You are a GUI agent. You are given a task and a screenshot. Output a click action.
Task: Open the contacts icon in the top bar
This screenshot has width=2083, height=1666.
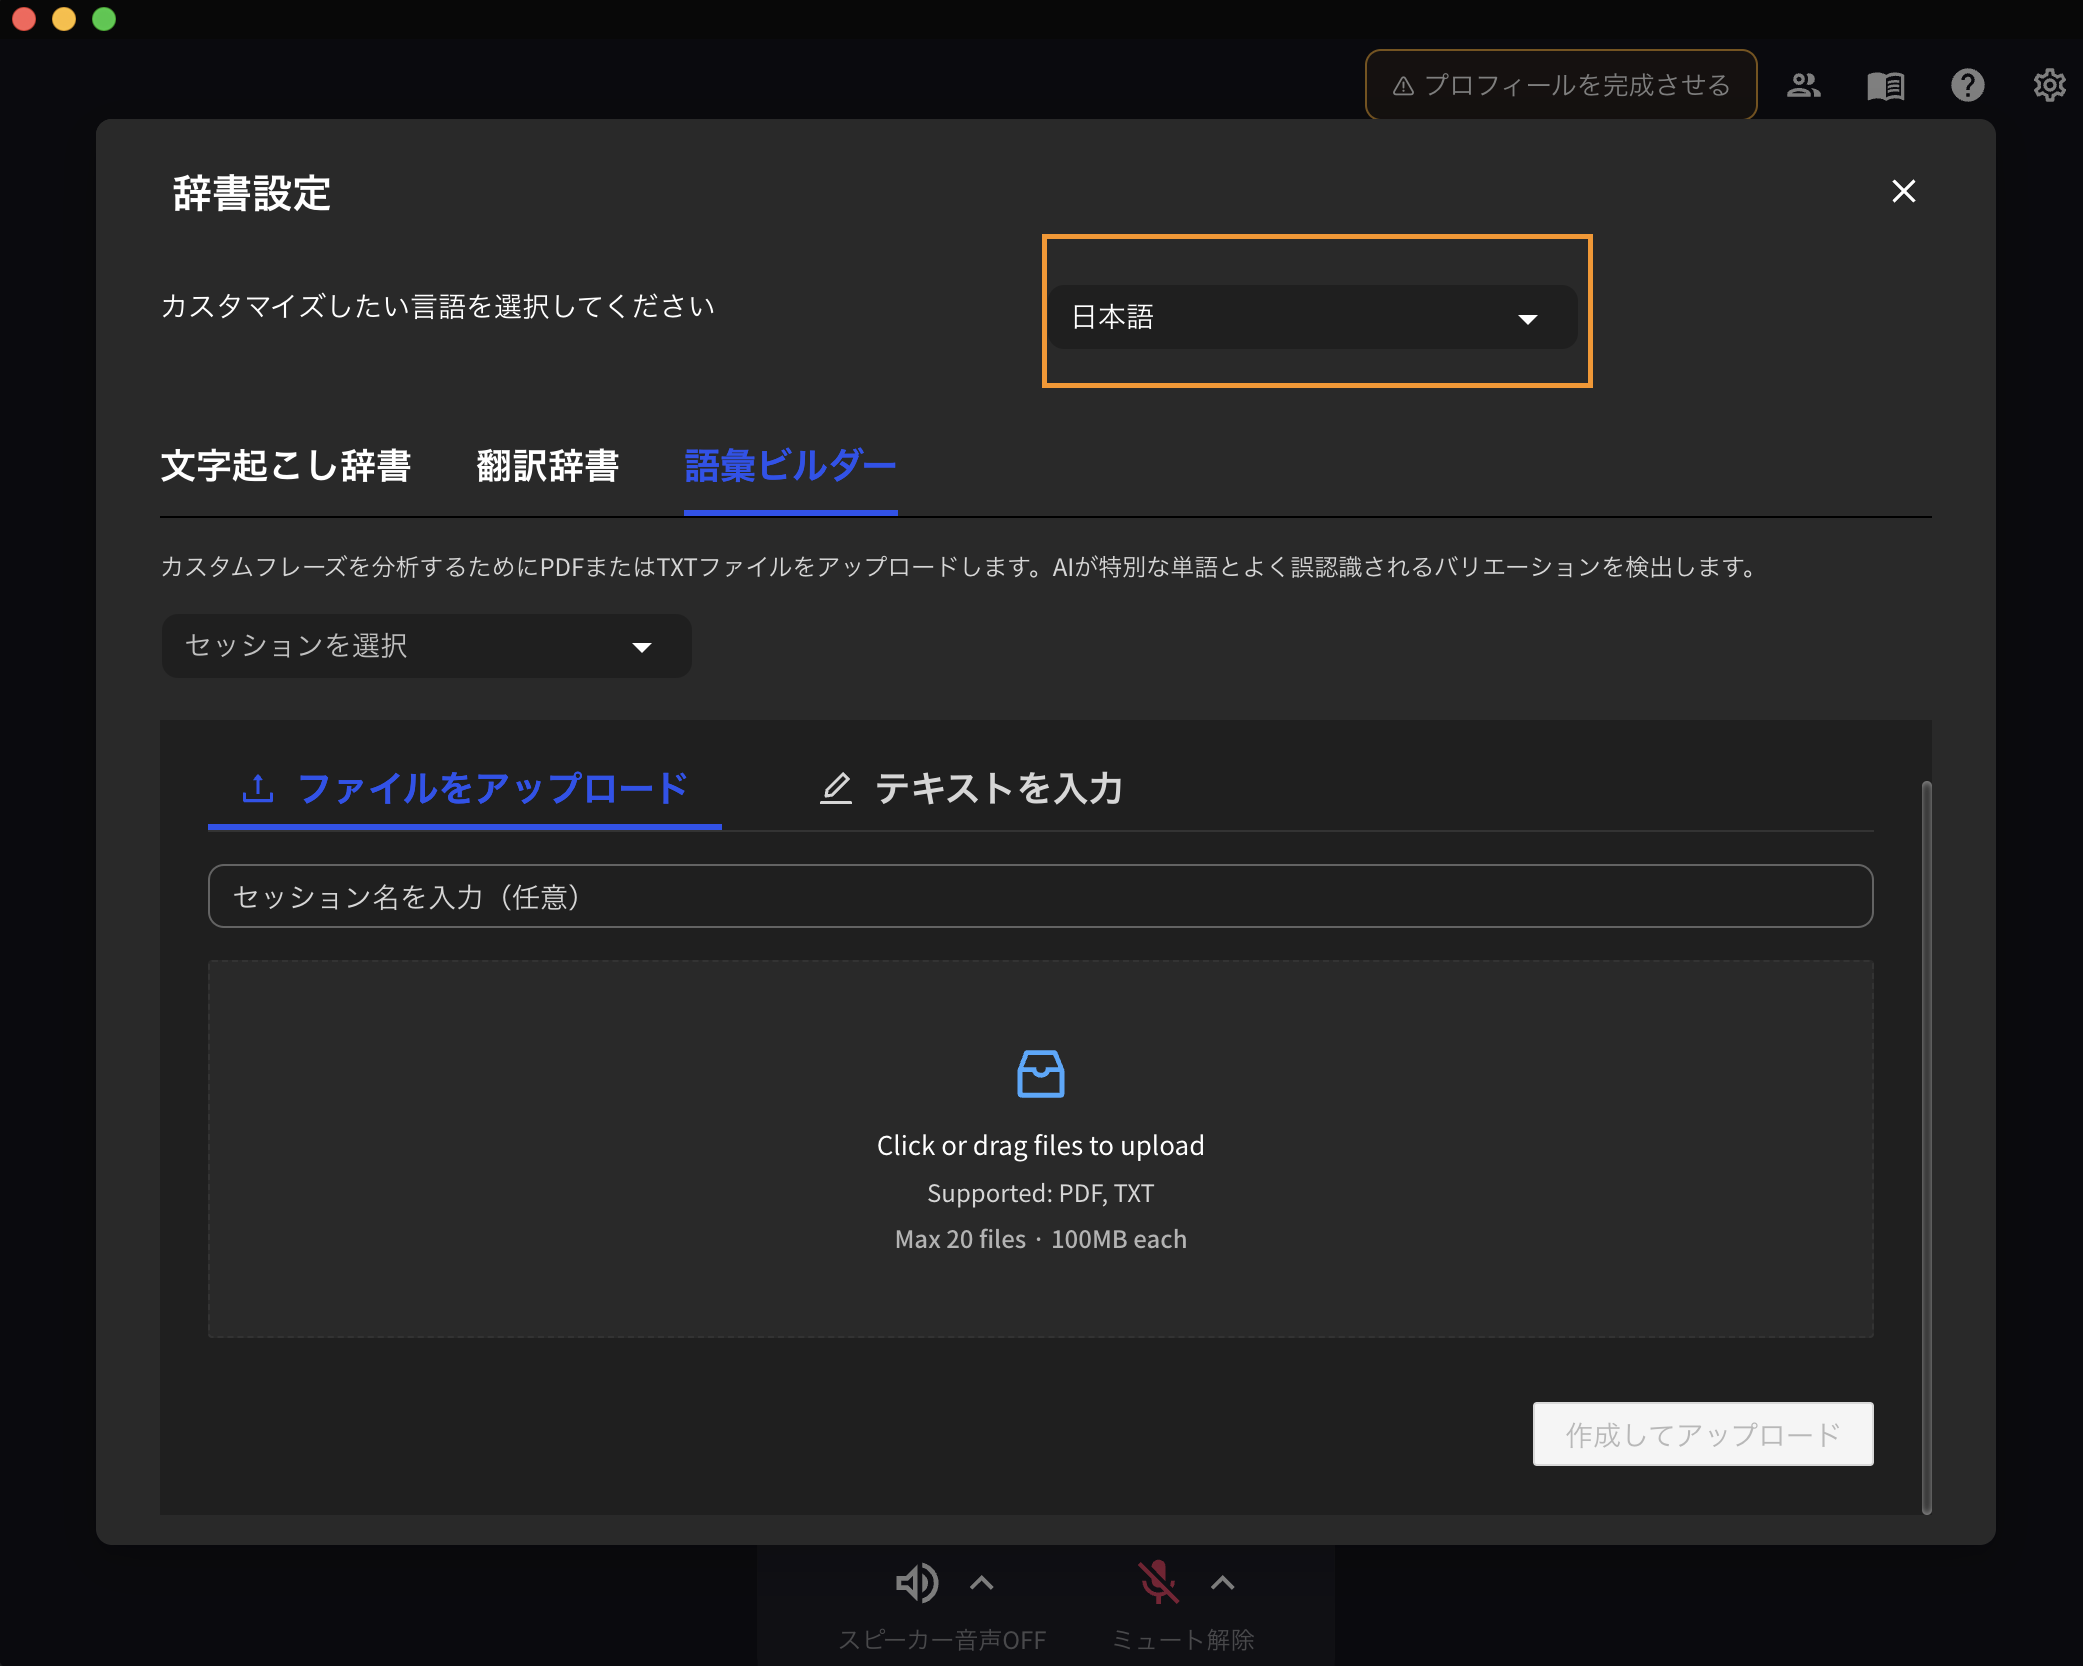point(1803,85)
